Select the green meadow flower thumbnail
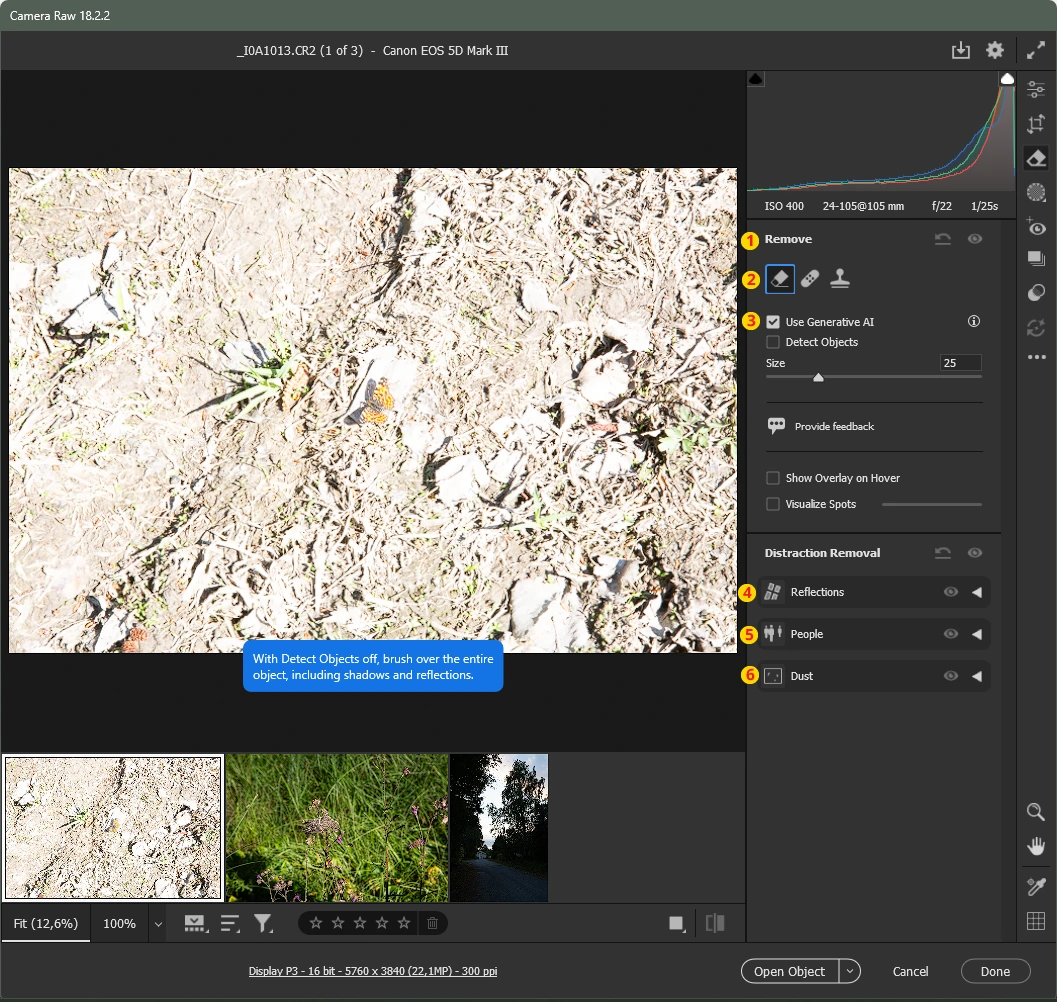 click(x=337, y=828)
